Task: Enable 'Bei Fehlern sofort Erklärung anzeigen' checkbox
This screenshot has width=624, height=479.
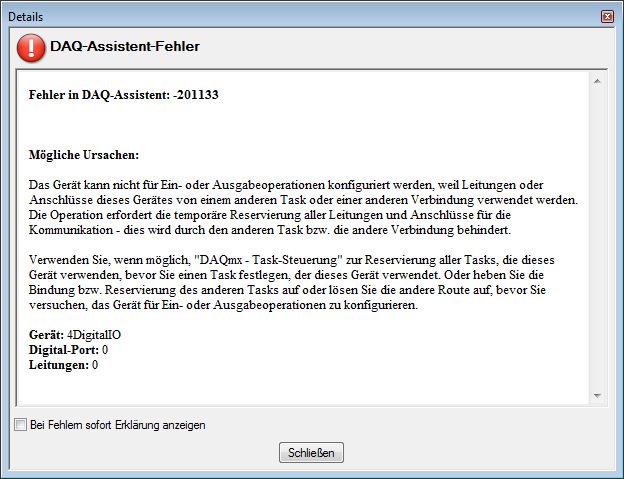Action: coord(20,424)
